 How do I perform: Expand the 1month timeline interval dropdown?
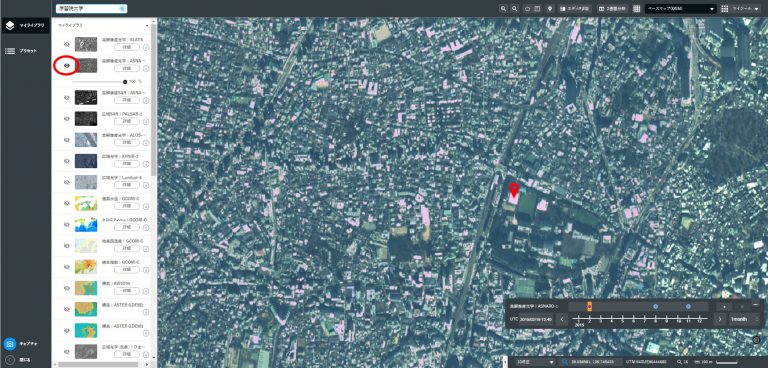click(744, 319)
